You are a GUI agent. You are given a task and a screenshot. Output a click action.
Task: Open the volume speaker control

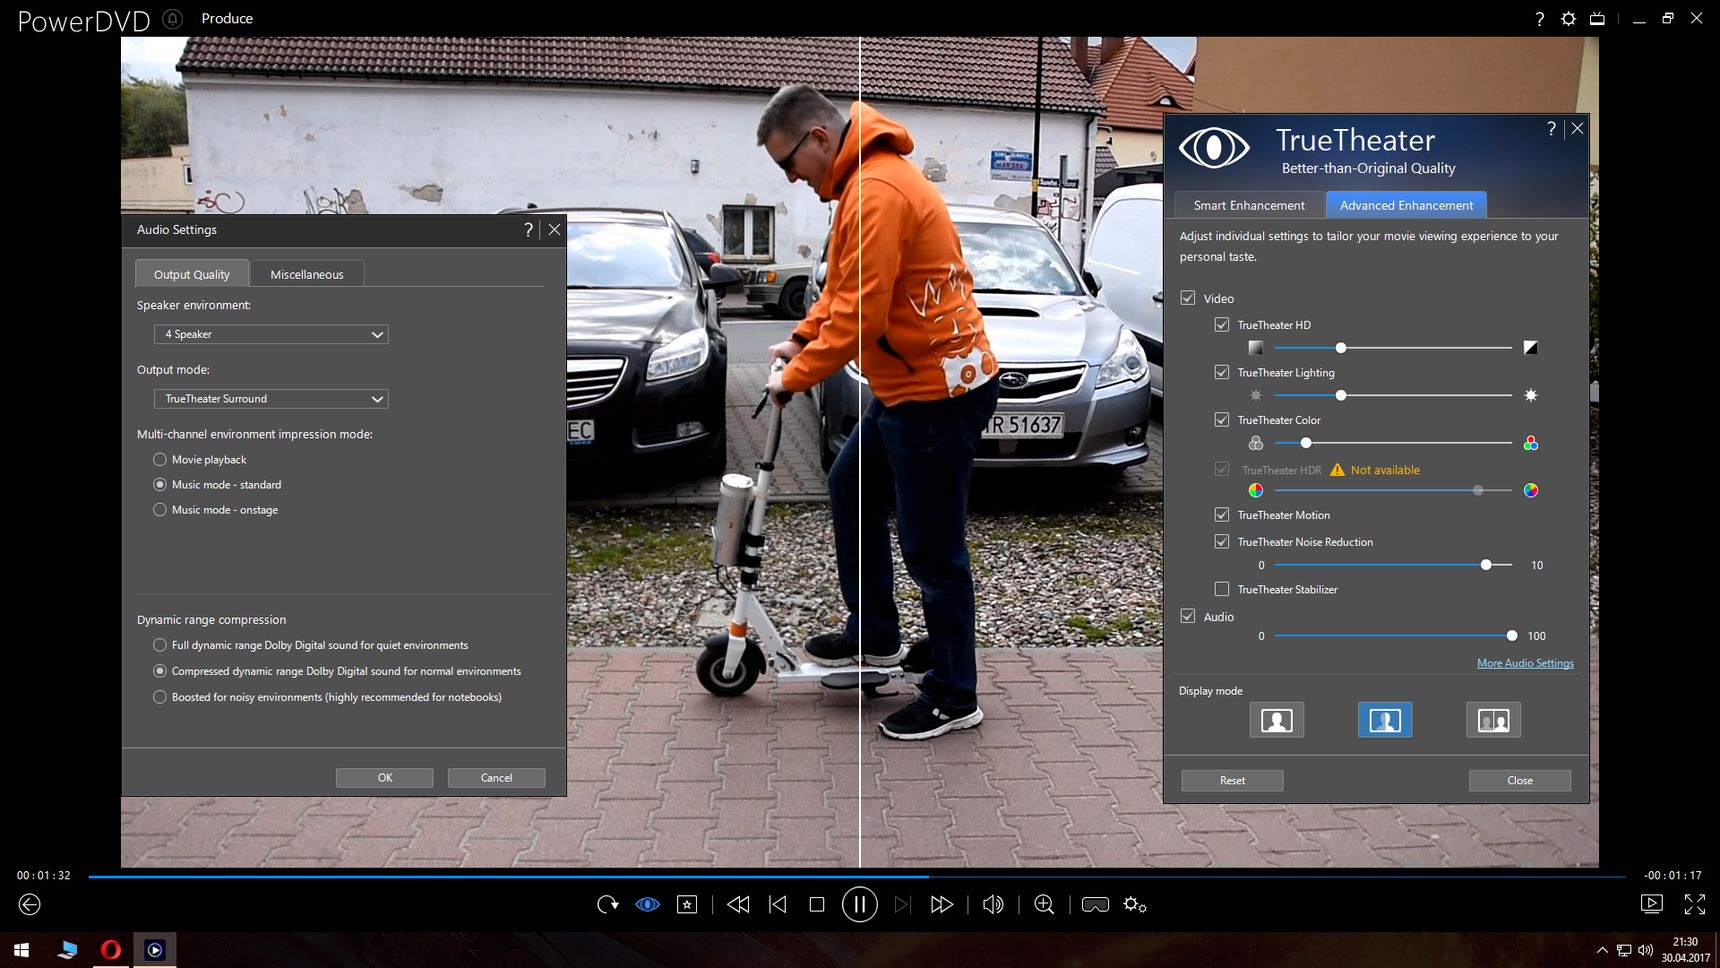pos(993,904)
